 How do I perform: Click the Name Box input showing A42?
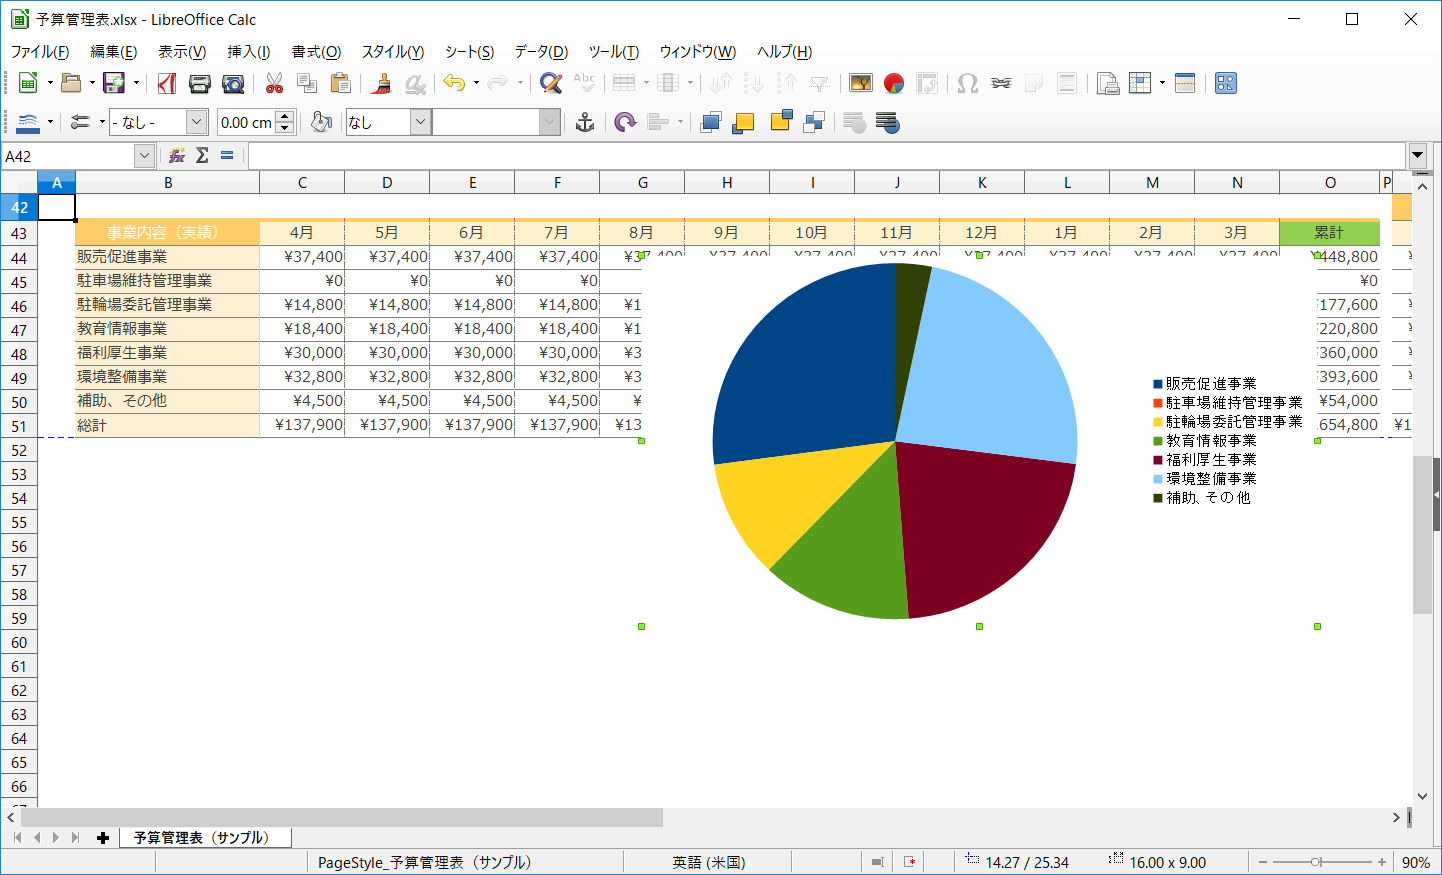coord(69,156)
